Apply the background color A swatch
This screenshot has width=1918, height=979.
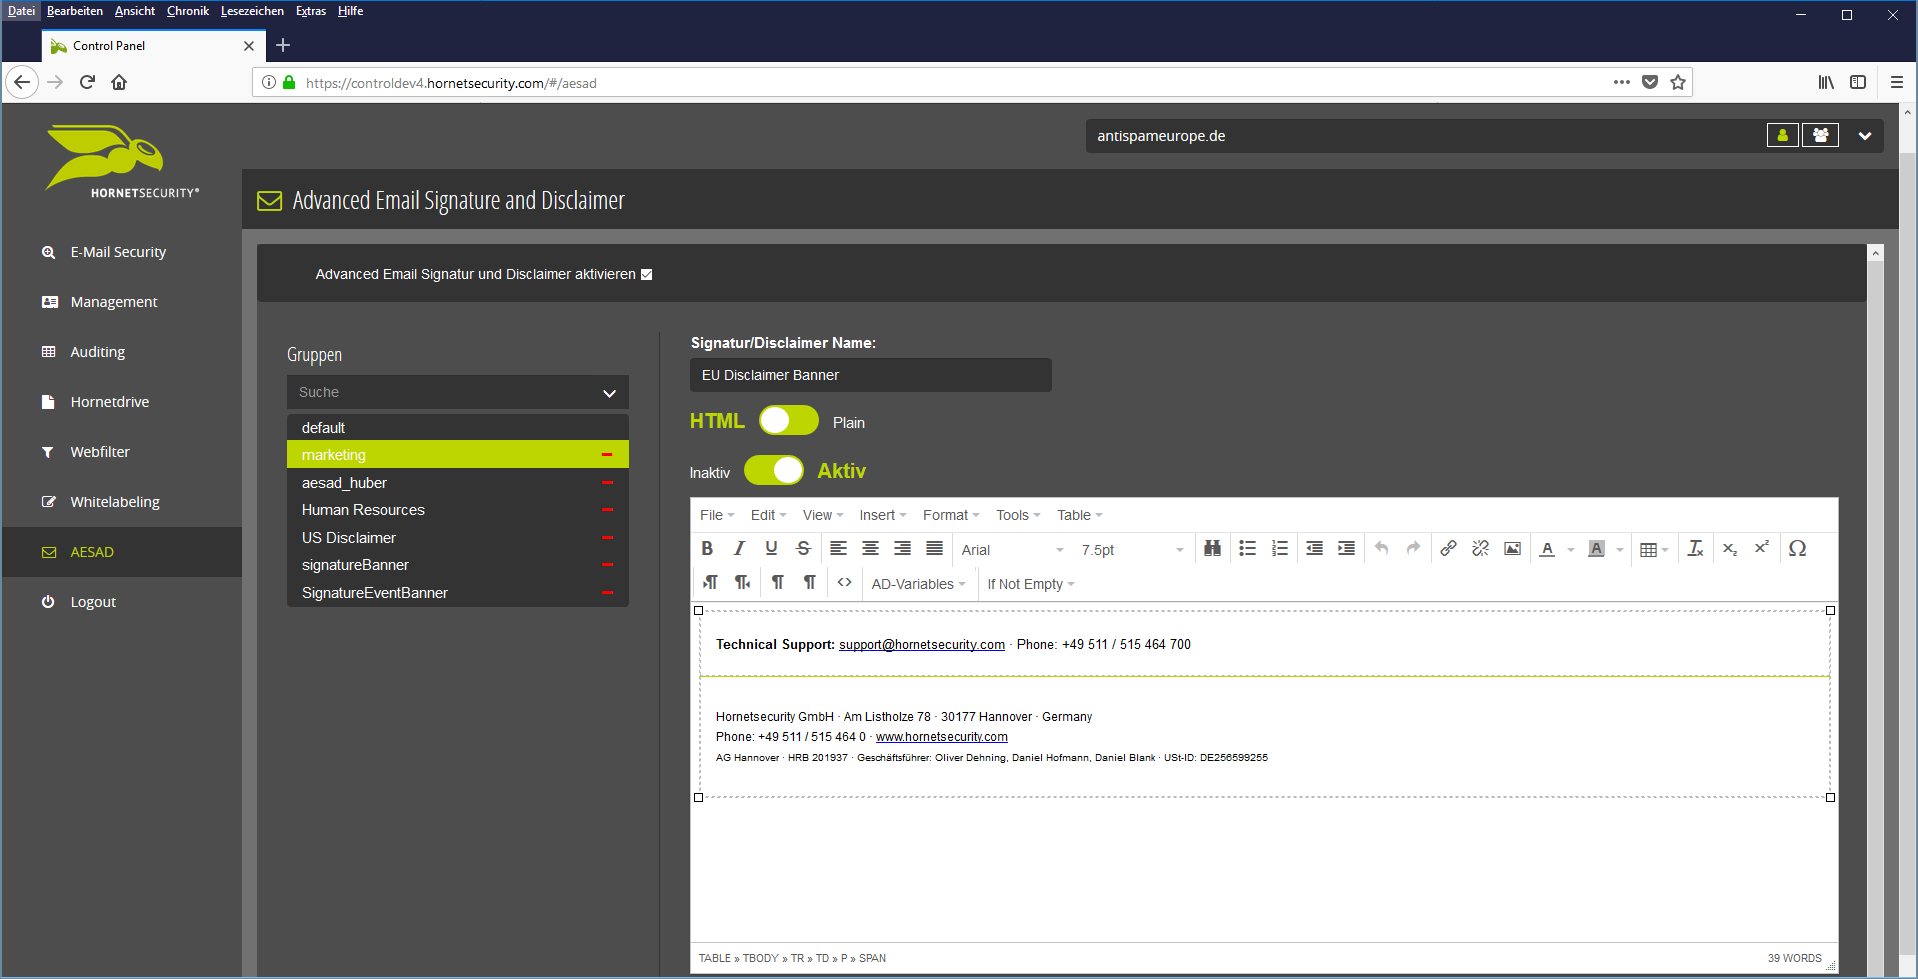[1596, 549]
